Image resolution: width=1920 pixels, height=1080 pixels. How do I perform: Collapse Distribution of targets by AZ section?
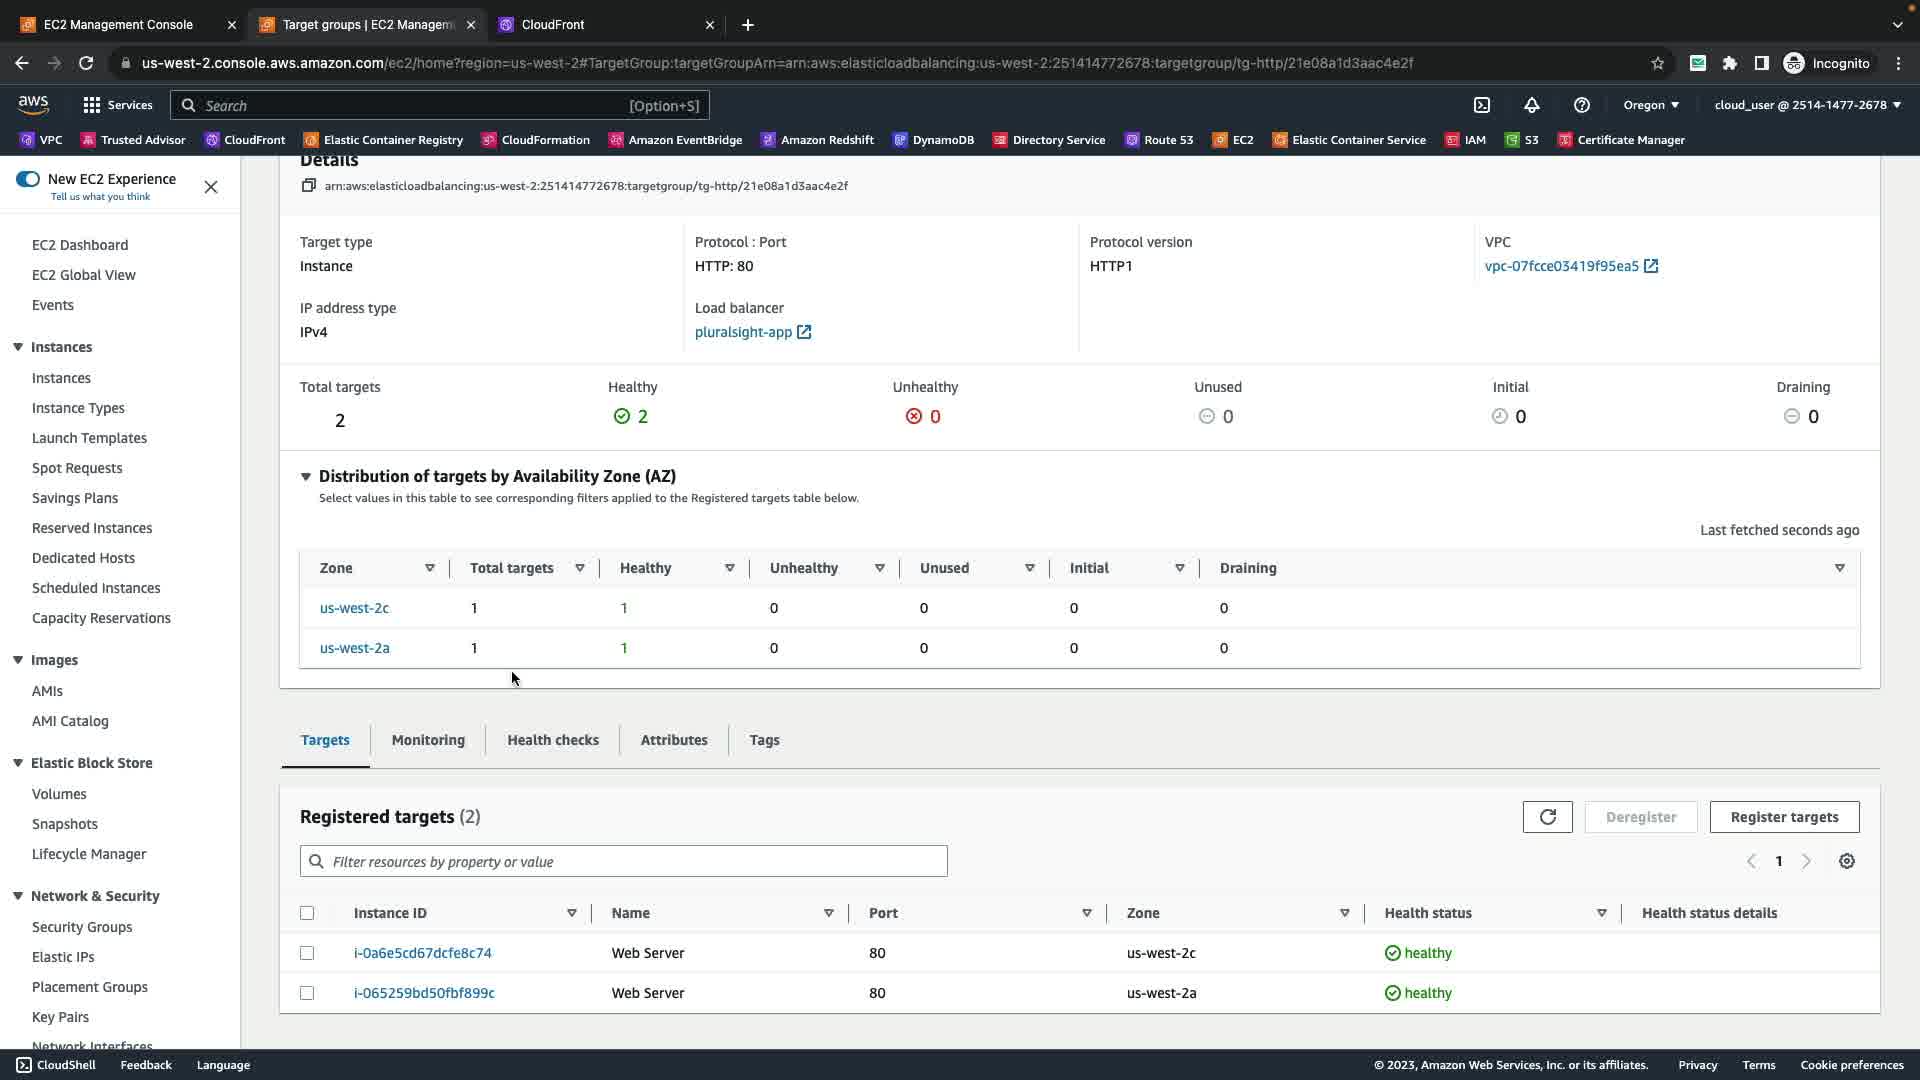306,477
